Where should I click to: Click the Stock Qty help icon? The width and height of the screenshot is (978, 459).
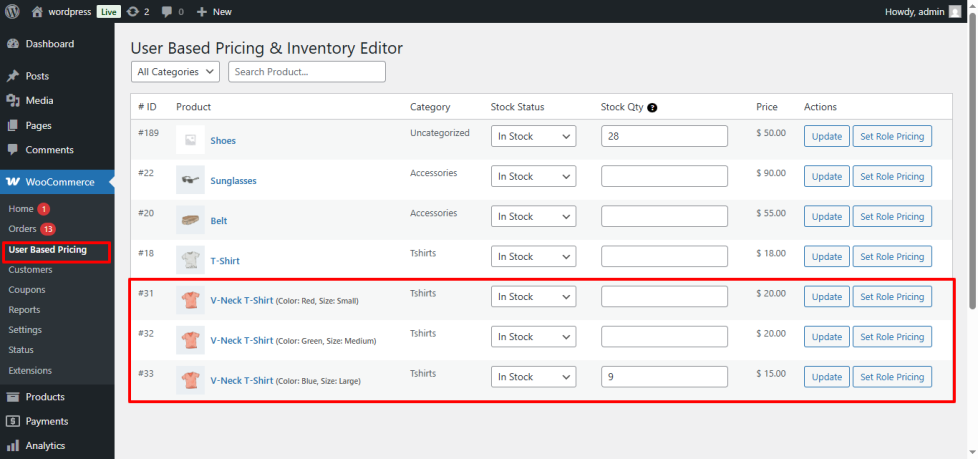tap(652, 108)
